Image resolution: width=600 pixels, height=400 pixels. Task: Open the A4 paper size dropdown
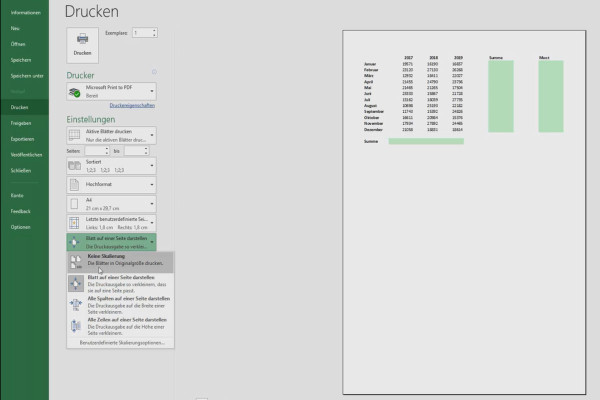click(x=111, y=204)
